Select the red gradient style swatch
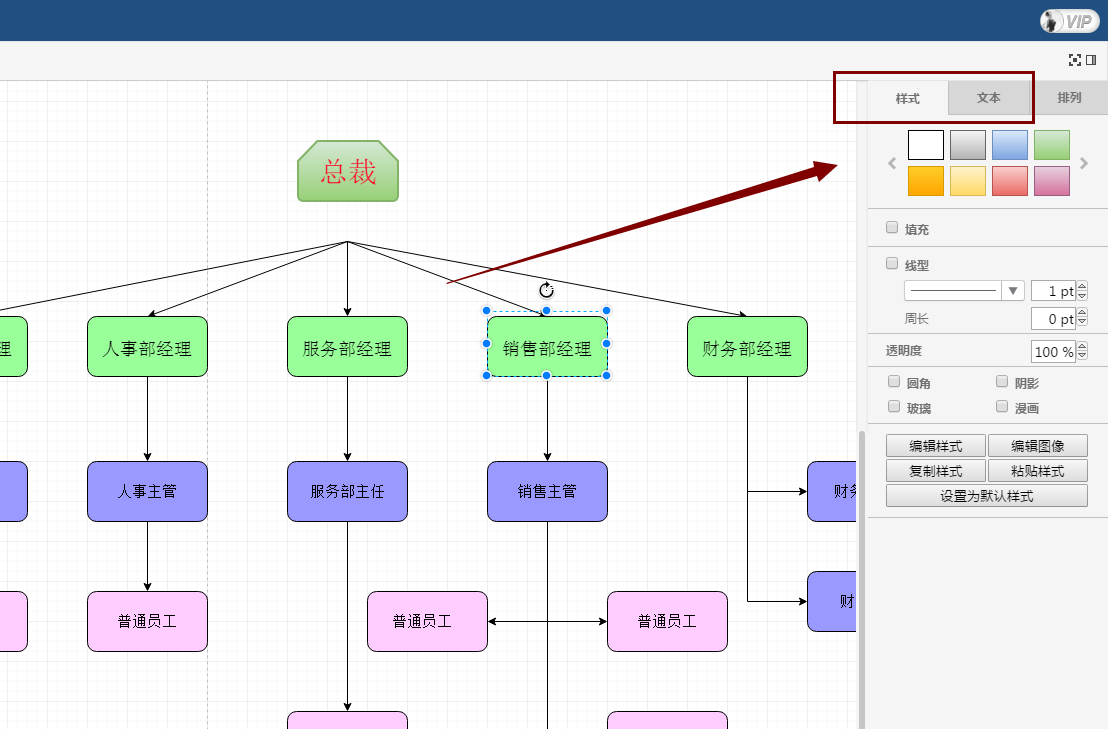Viewport: 1108px width, 729px height. tap(1010, 181)
